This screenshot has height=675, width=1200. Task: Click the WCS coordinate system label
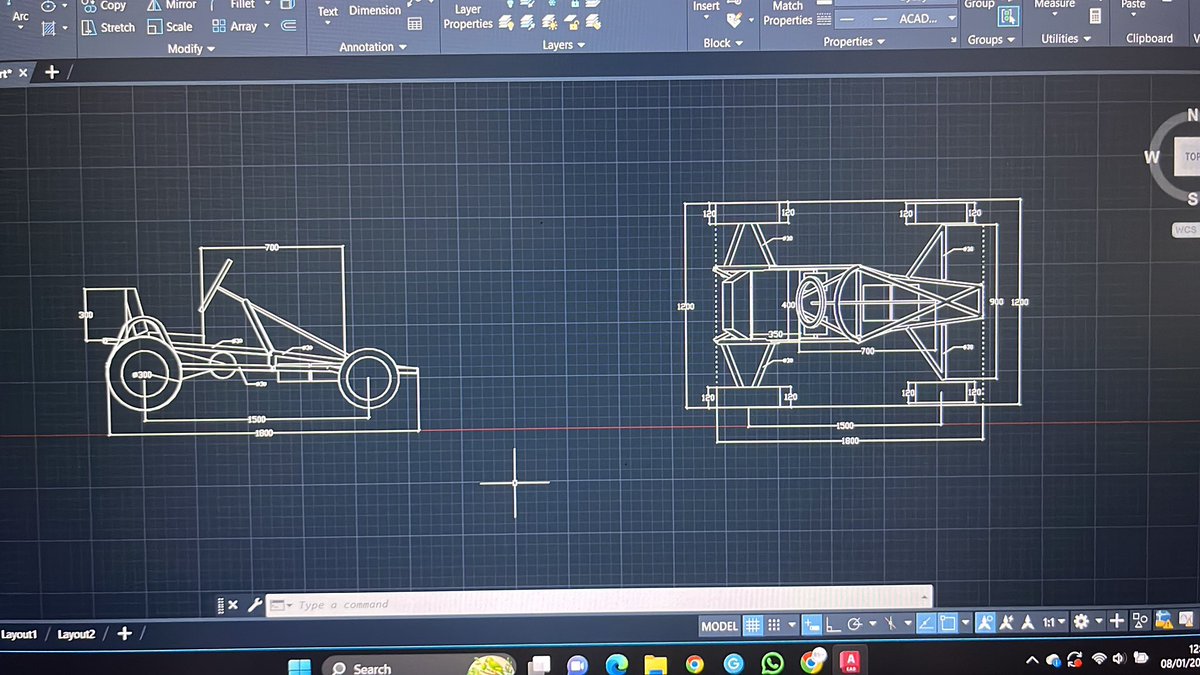click(1185, 230)
